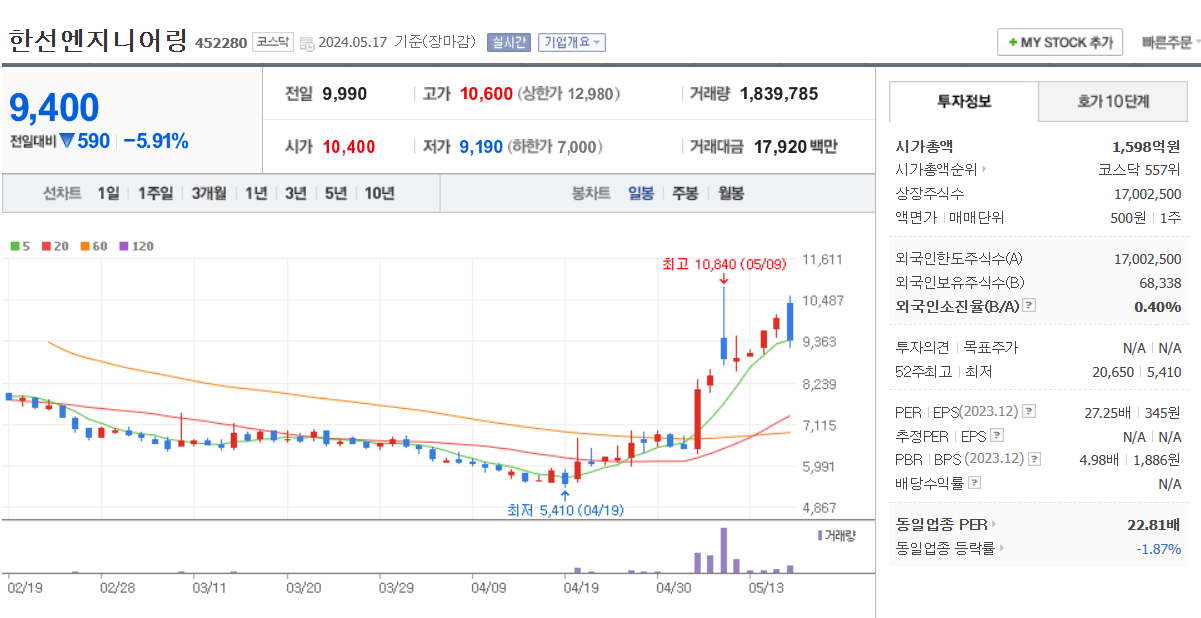Click help icon next to PBR BPS(2023.12)
The image size is (1201, 618).
[x=1035, y=460]
